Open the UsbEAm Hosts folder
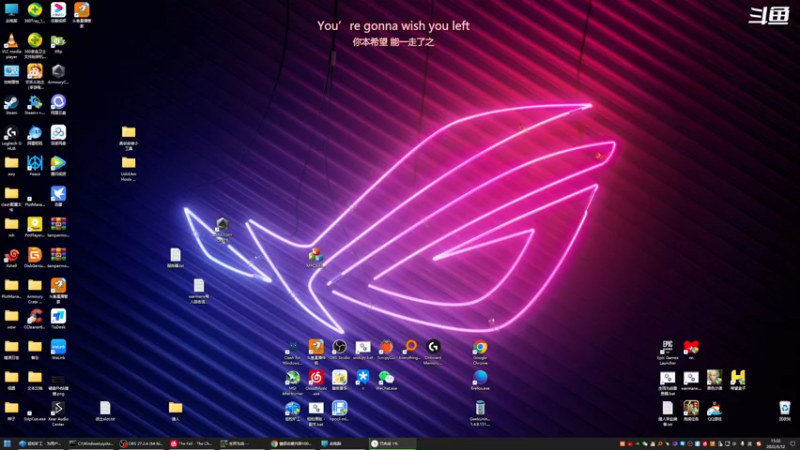 (x=129, y=169)
